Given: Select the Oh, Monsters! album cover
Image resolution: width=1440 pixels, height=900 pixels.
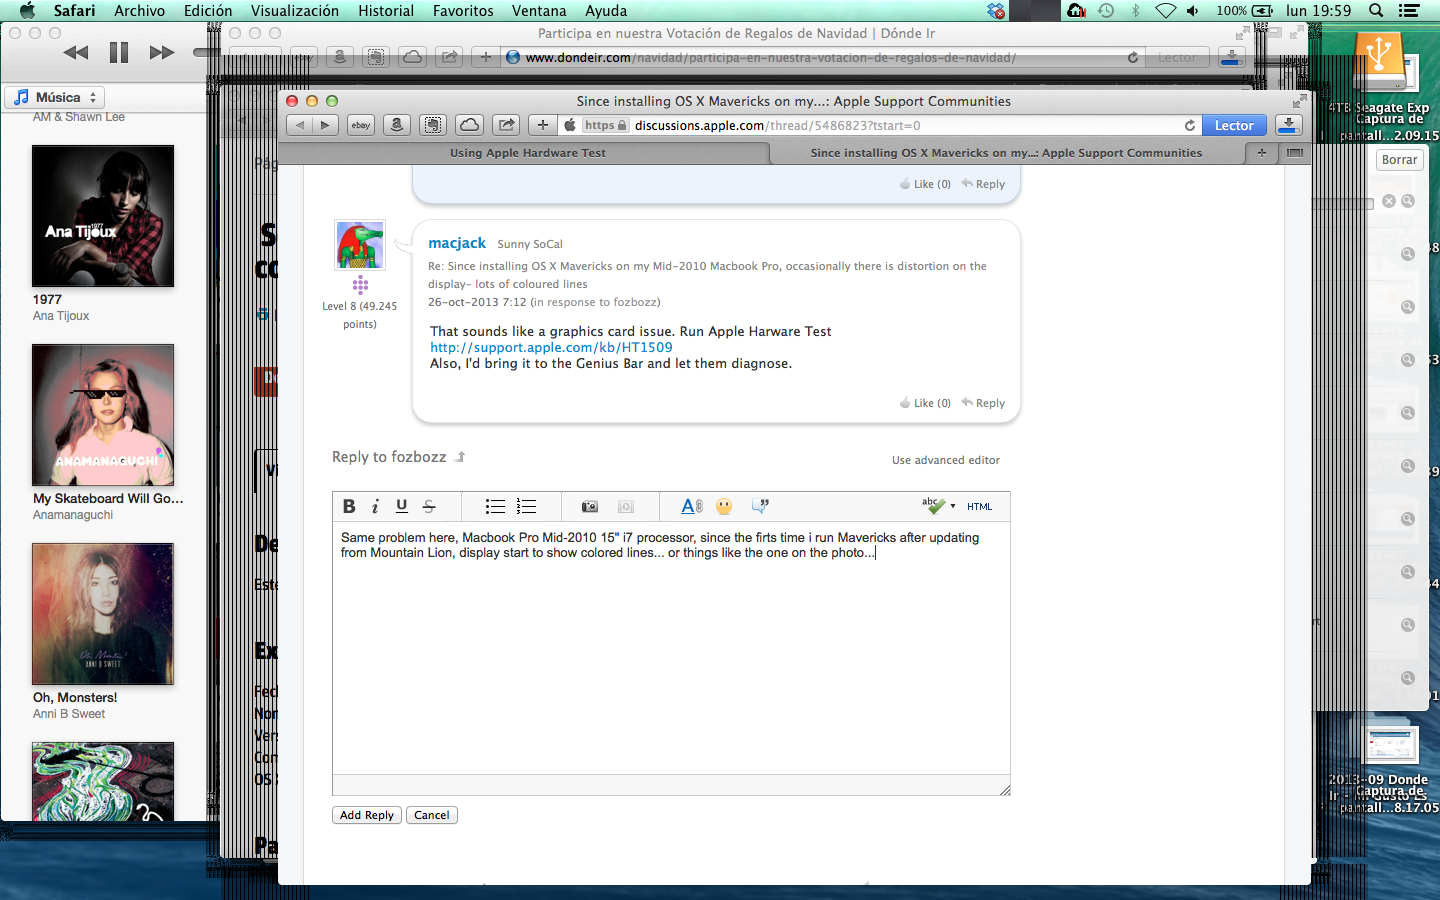Looking at the screenshot, I should coord(103,614).
